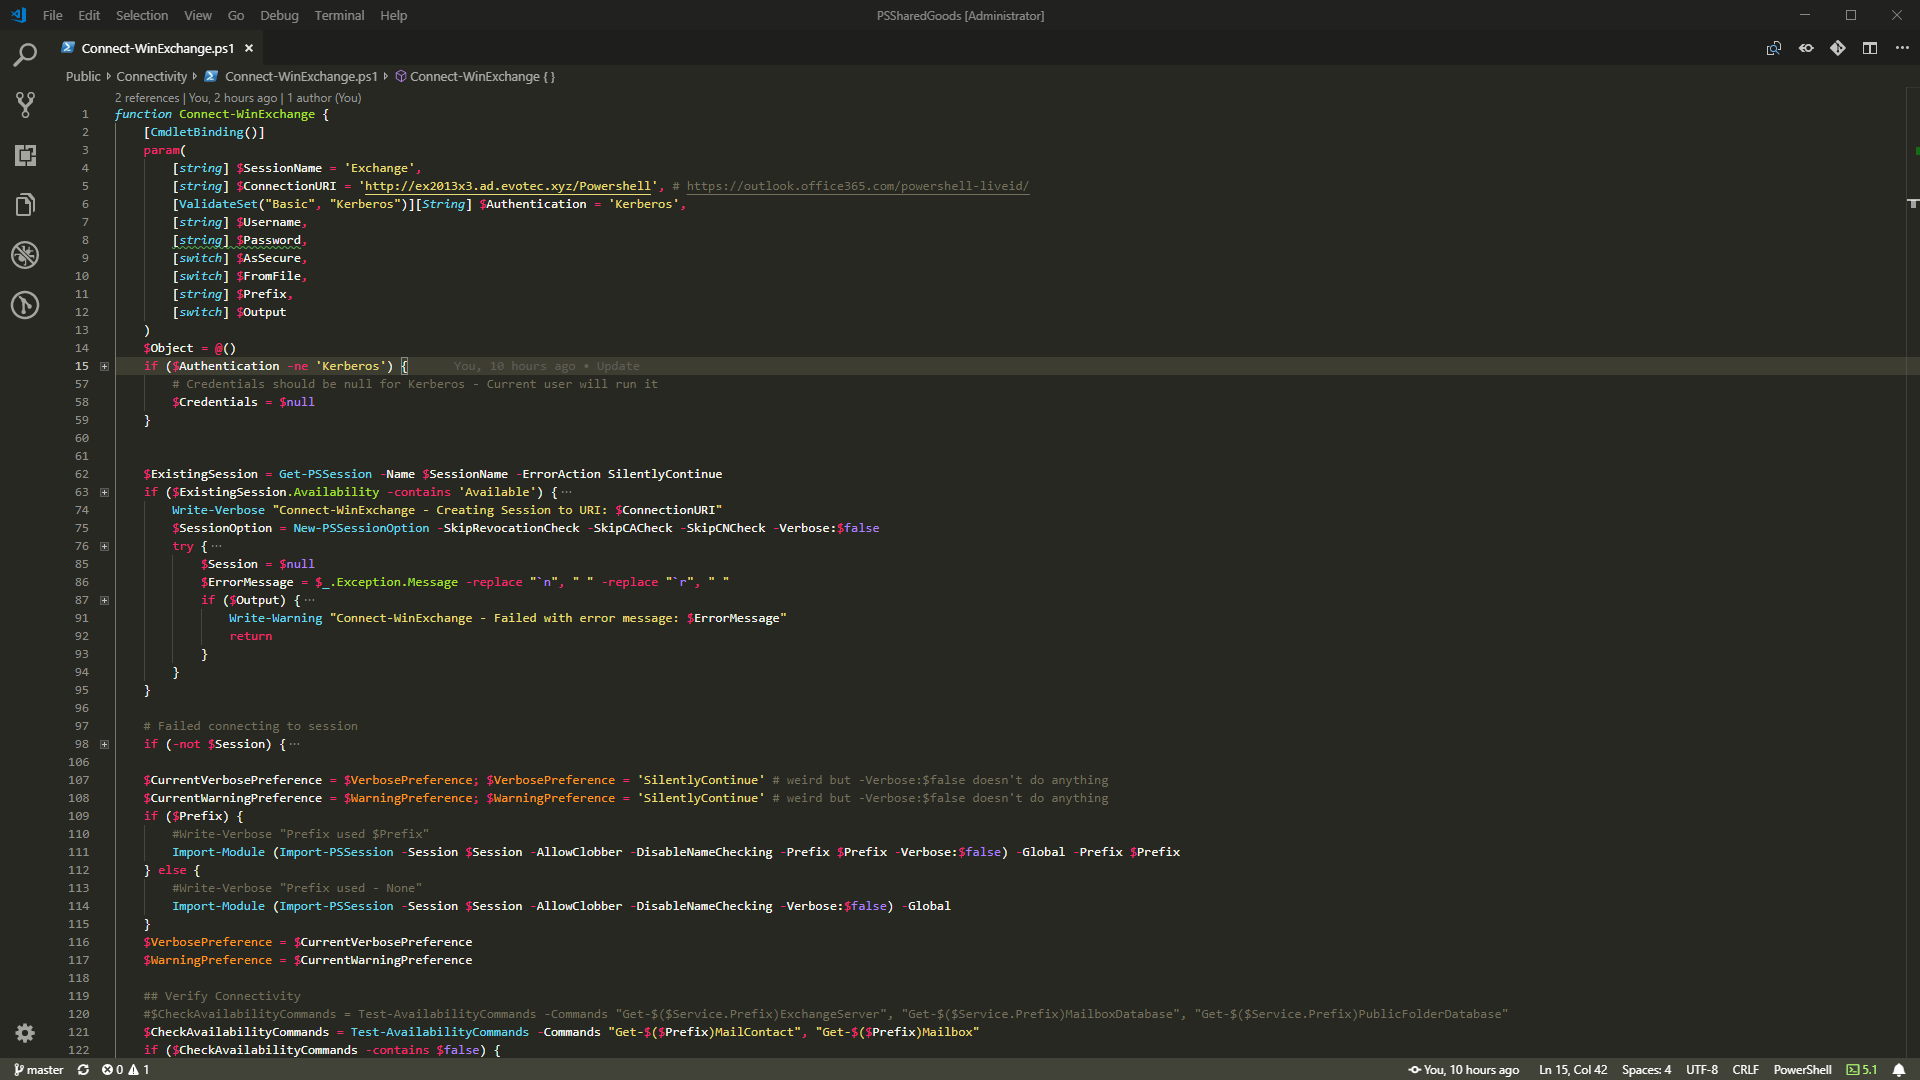
Task: Click the '2 references' code lens link
Action: [147, 98]
